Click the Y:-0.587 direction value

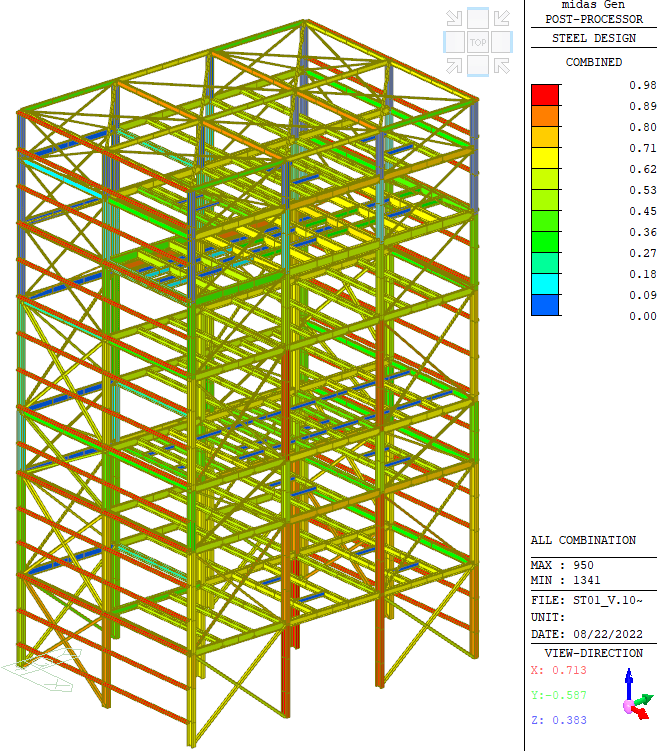(559, 695)
